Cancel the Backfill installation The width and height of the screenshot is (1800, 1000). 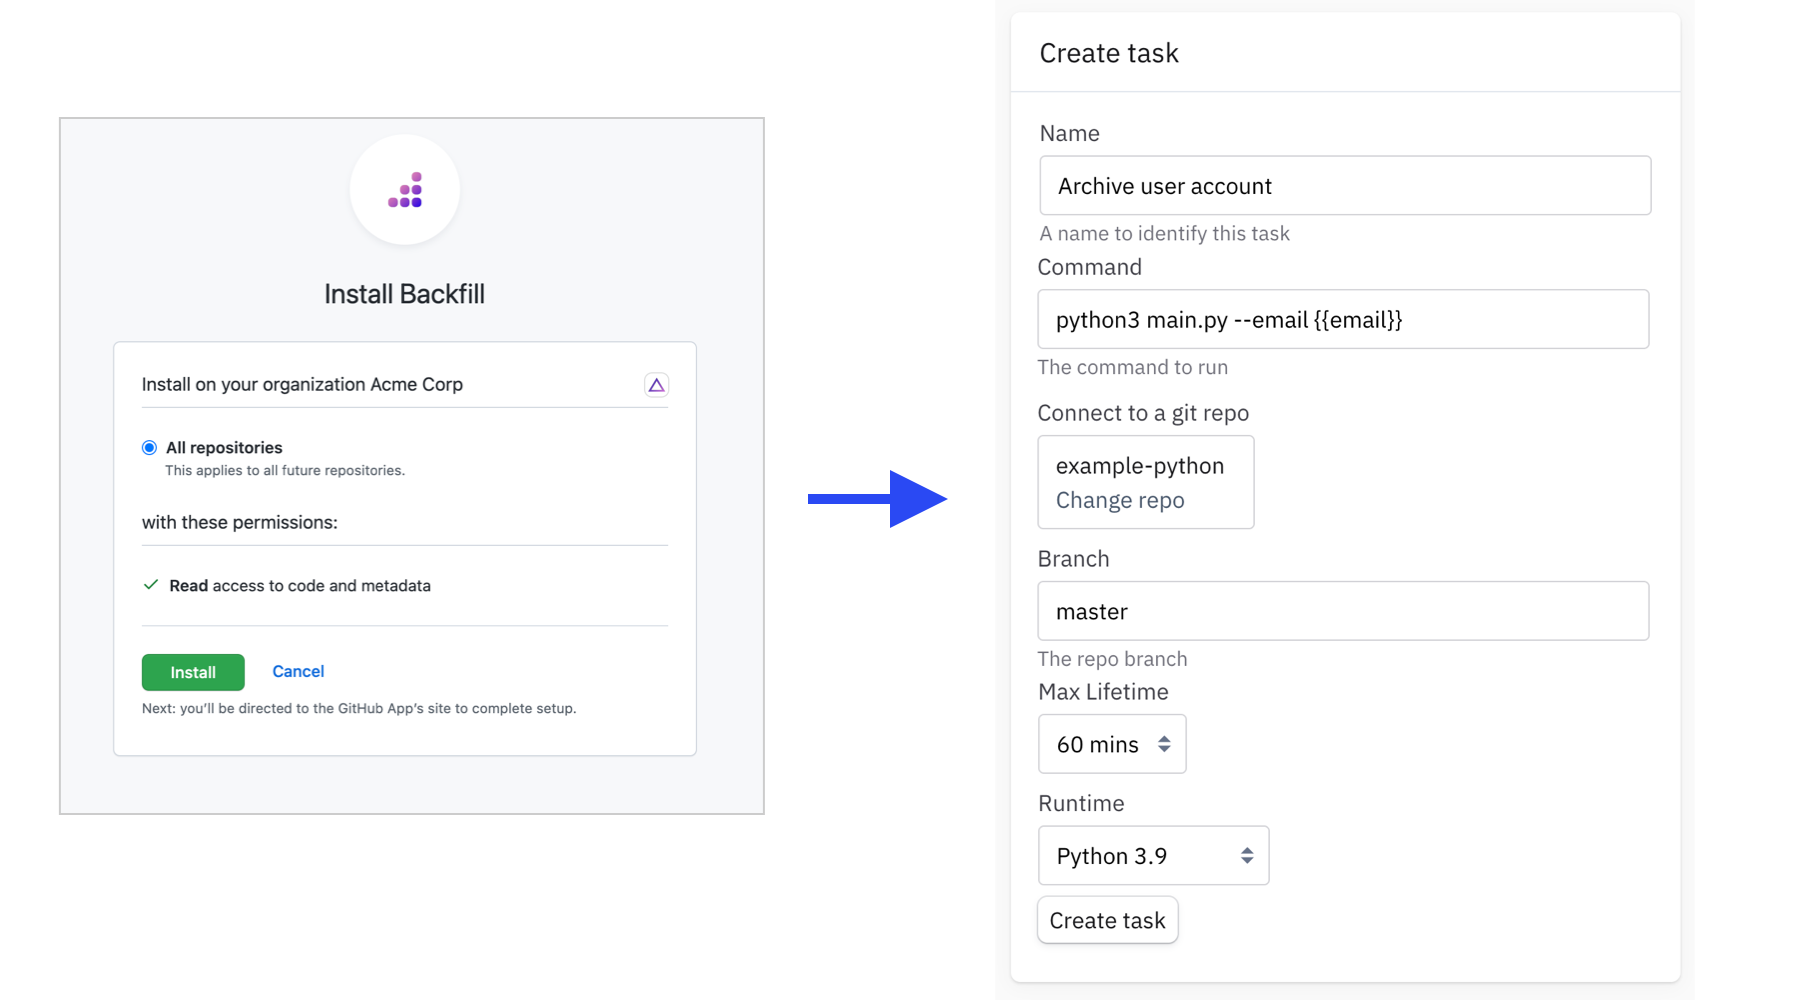298,672
